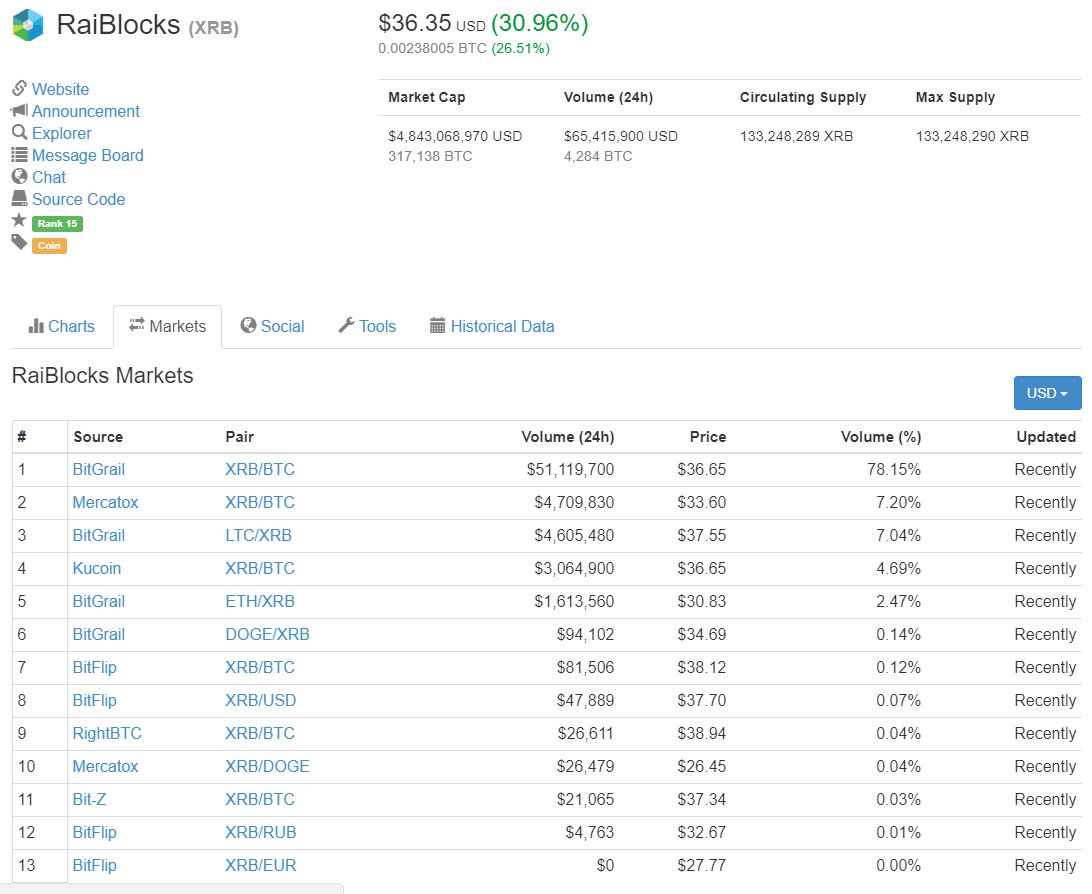The image size is (1092, 894).
Task: Click the chain link icon beside Website
Action: [x=20, y=88]
